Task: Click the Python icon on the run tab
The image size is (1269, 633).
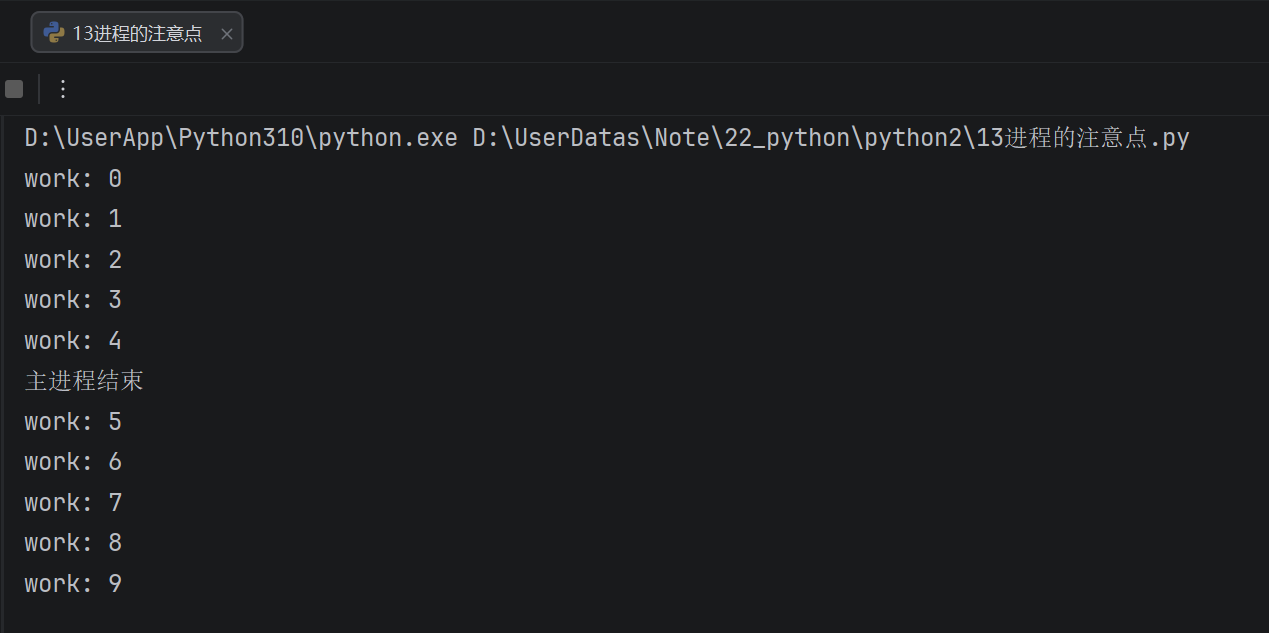Action: click(x=54, y=33)
